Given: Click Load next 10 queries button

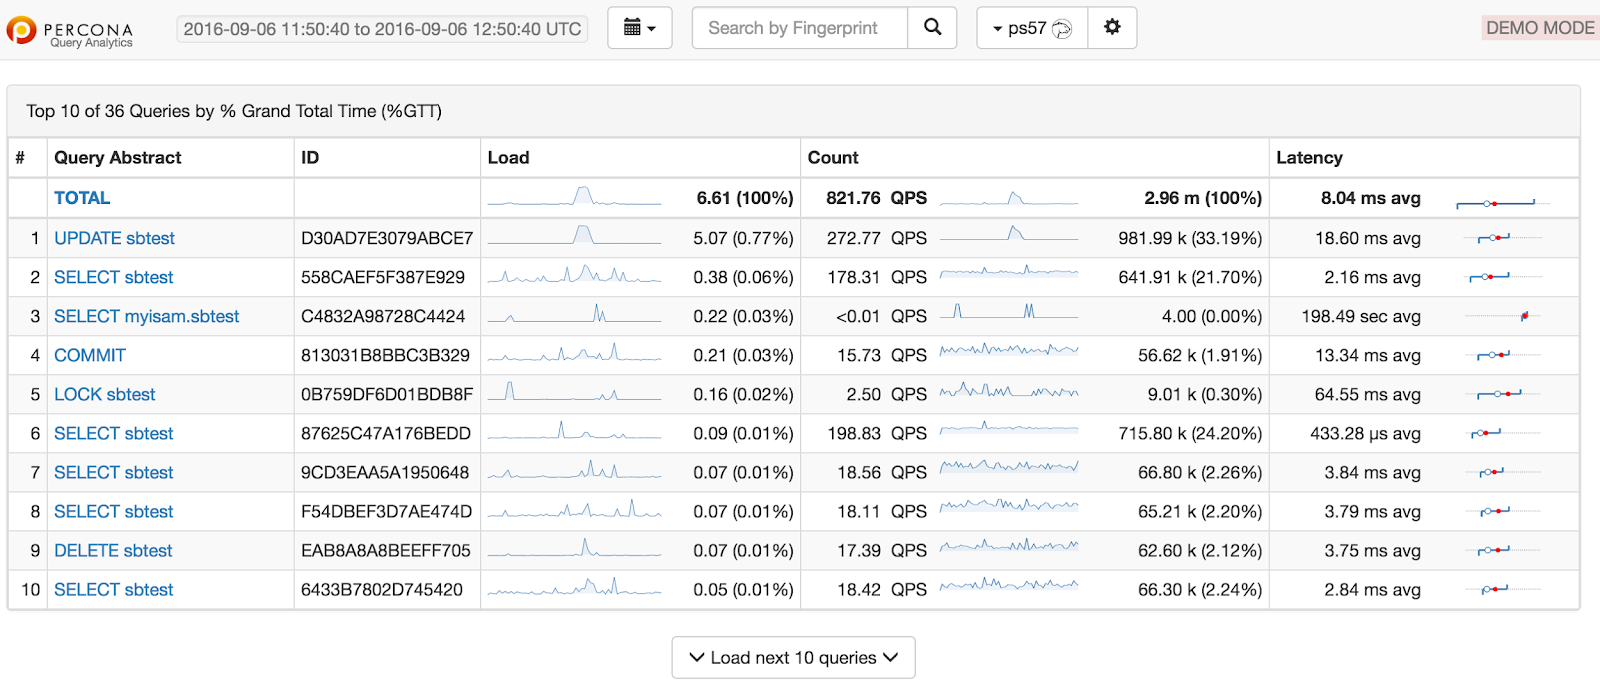Looking at the screenshot, I should 793,657.
